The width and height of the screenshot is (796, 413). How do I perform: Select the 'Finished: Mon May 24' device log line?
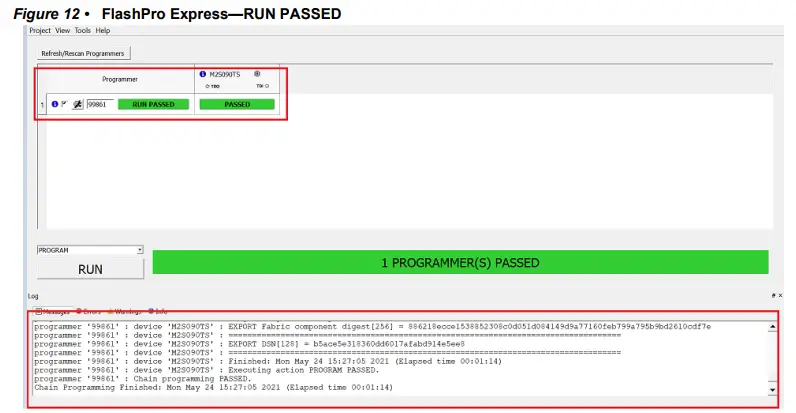click(x=268, y=361)
